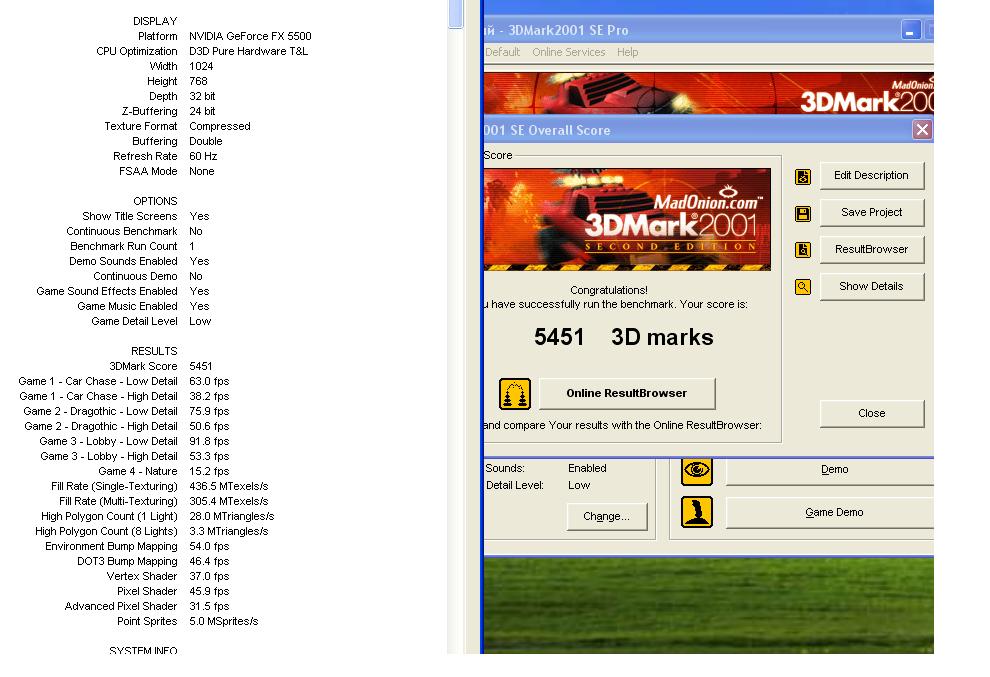Viewport: 990px width, 677px height.
Task: Click the Change... settings button
Action: click(x=606, y=516)
